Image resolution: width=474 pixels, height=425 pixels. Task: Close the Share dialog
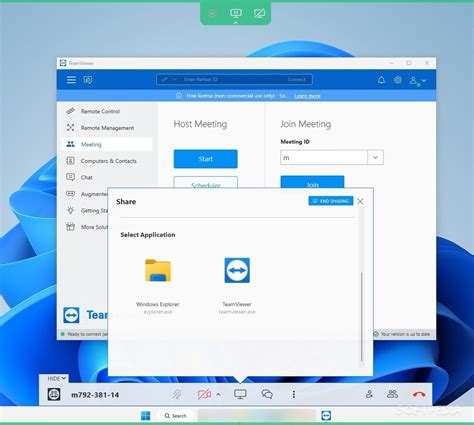pyautogui.click(x=360, y=201)
